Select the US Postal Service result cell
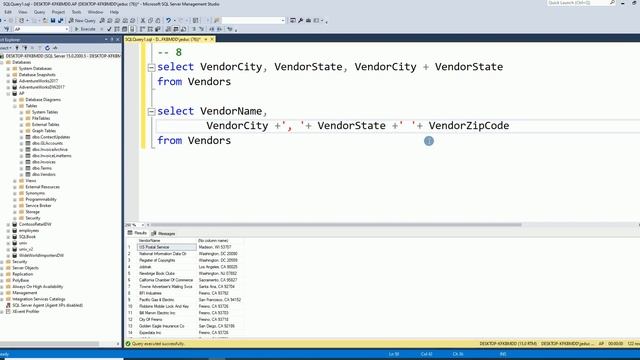640x360 pixels. 167,247
